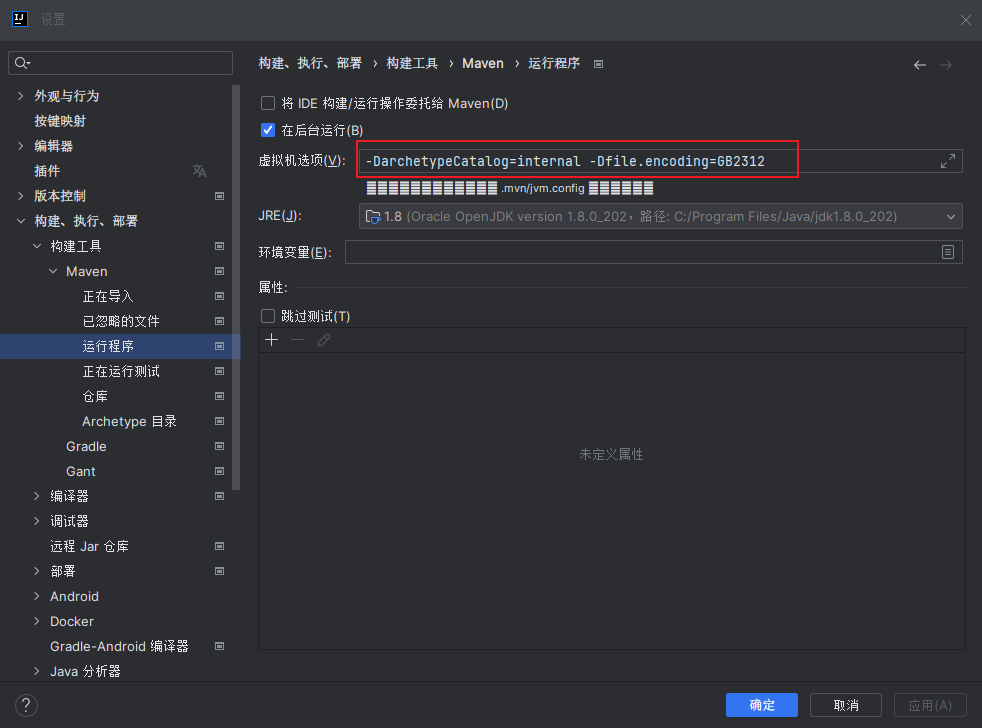This screenshot has height=728, width=982.
Task: Expand the 编辑器 tree node
Action: [23, 145]
